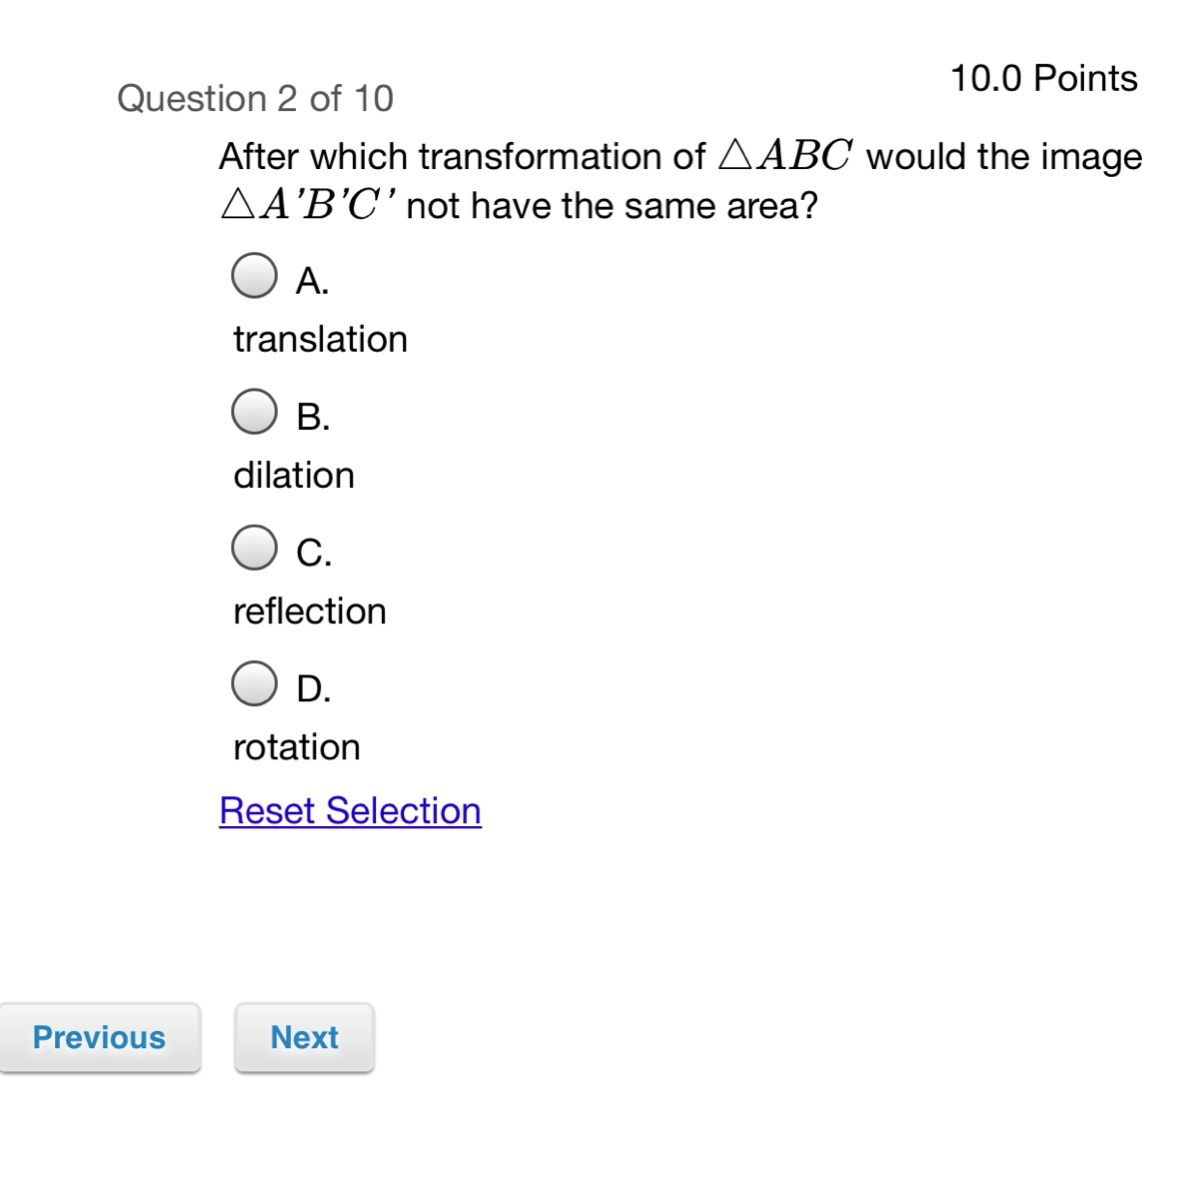Click the 'A.' option letter label
This screenshot has width=1198, height=1200.
[312, 281]
